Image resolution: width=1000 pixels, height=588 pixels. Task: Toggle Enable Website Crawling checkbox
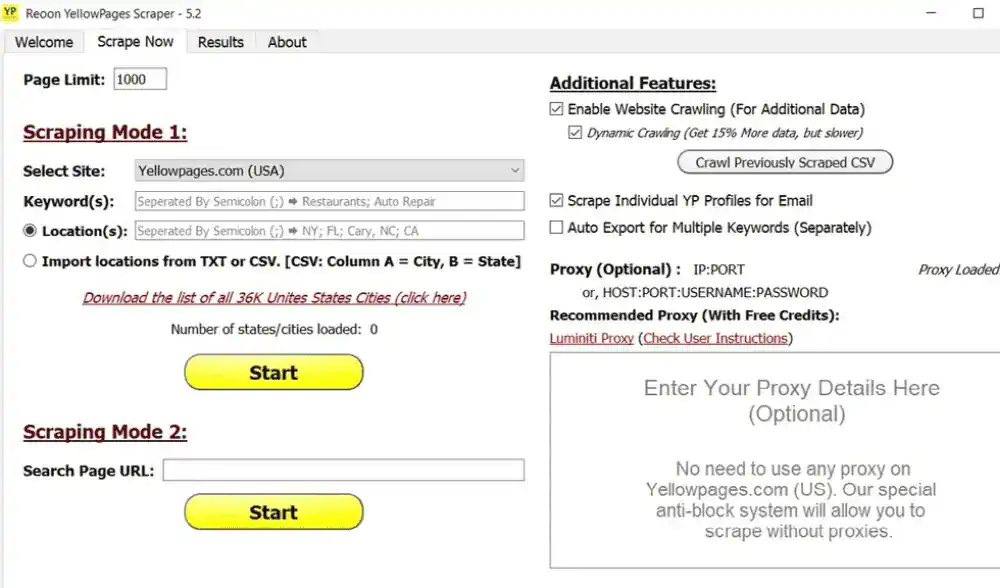(x=557, y=109)
